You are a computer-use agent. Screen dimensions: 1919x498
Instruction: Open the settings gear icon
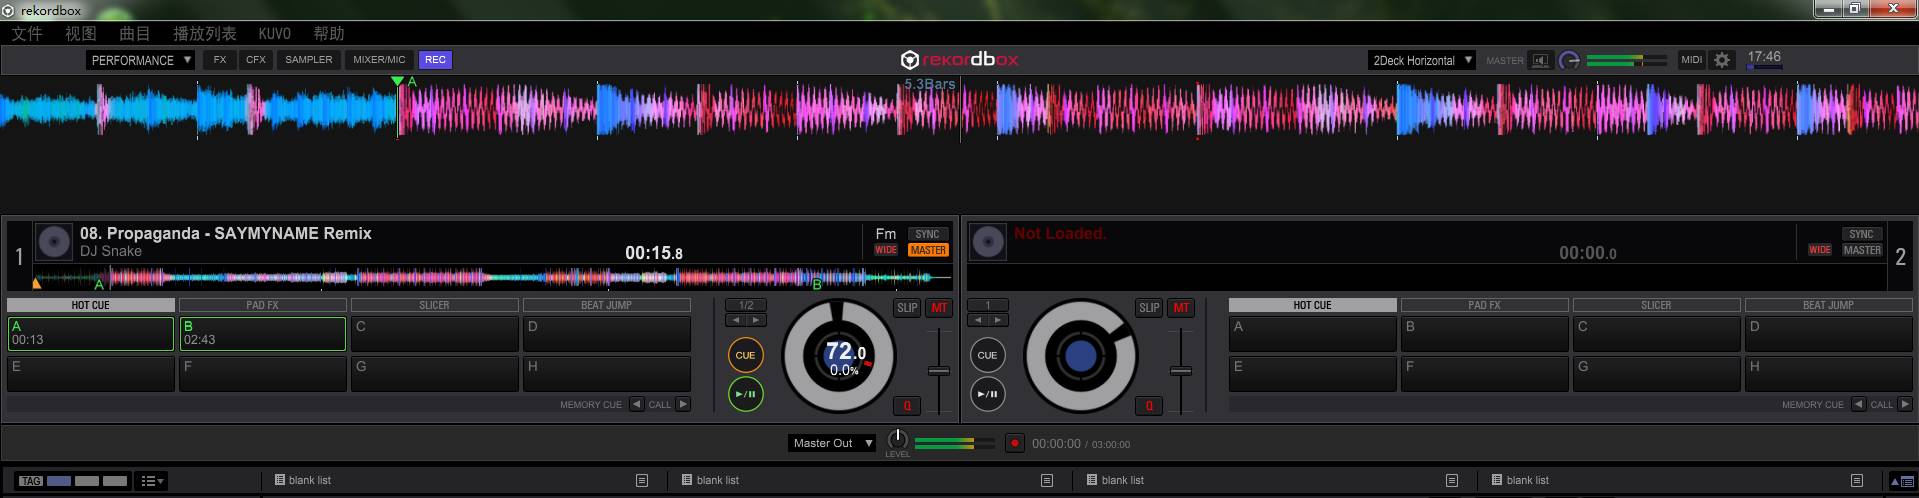(x=1721, y=60)
